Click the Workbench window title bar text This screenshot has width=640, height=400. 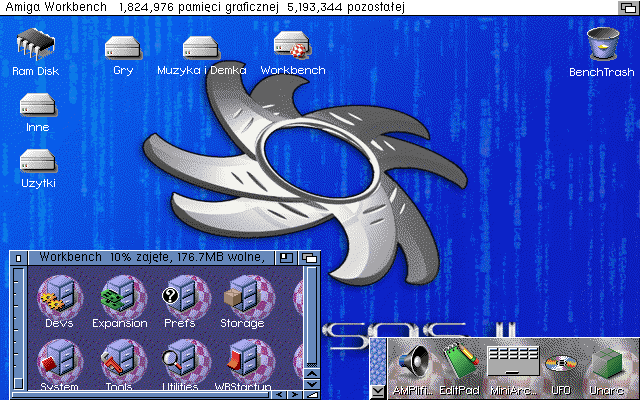[151, 257]
